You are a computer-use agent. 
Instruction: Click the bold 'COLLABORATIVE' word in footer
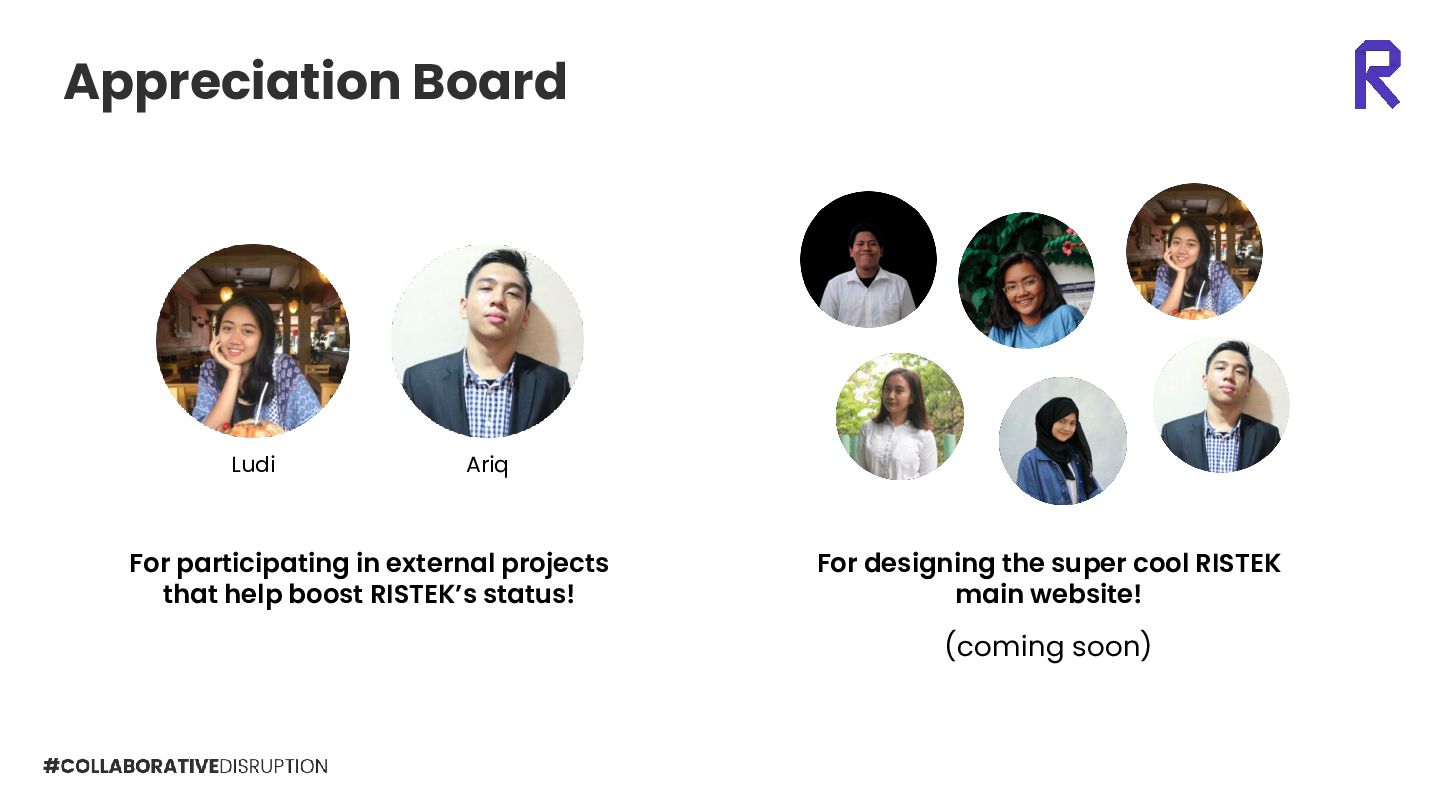140,767
